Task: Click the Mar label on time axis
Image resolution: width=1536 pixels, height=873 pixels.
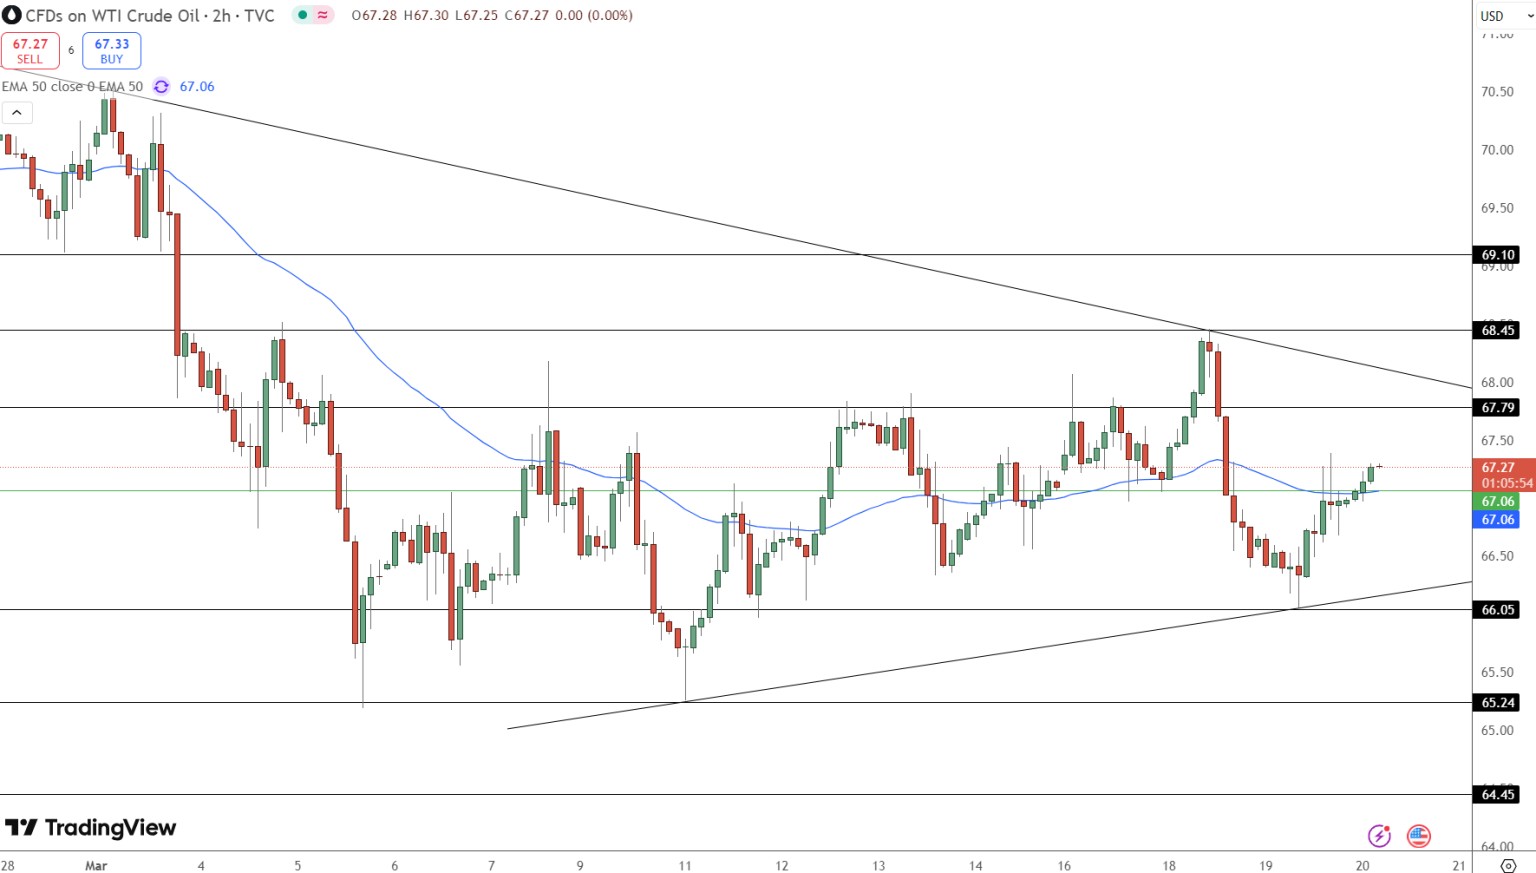Action: pos(96,865)
